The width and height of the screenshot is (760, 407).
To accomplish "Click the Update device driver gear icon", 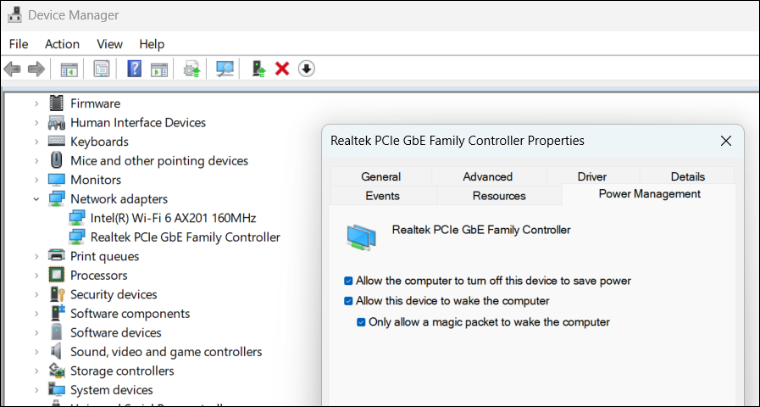I will [x=191, y=69].
